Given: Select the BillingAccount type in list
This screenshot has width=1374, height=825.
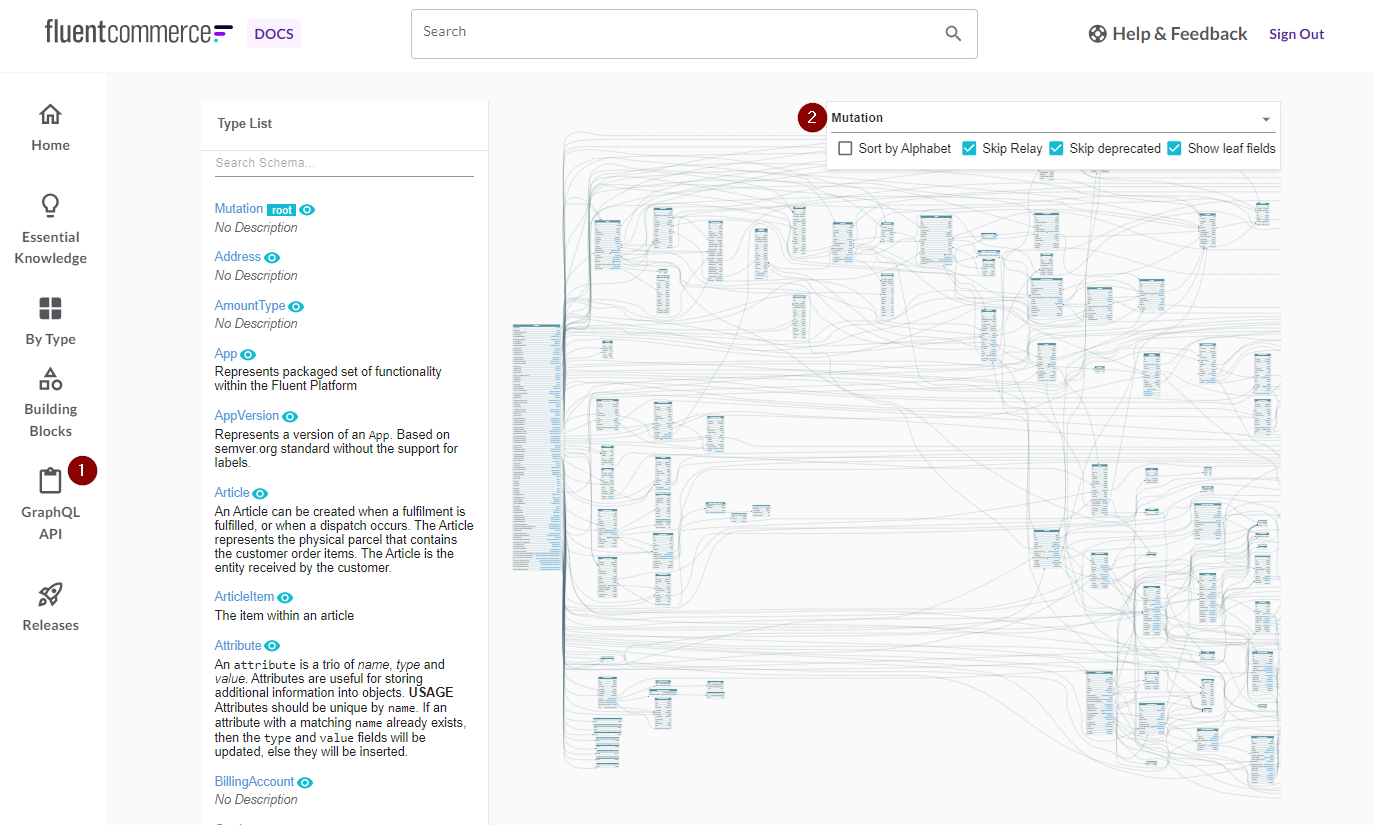Looking at the screenshot, I should 254,782.
